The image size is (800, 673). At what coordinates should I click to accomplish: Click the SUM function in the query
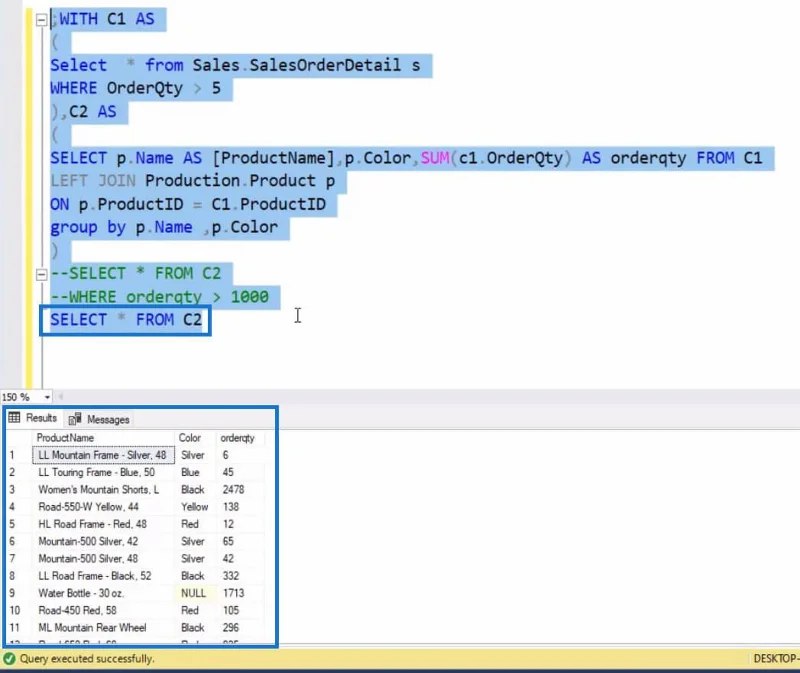[435, 158]
